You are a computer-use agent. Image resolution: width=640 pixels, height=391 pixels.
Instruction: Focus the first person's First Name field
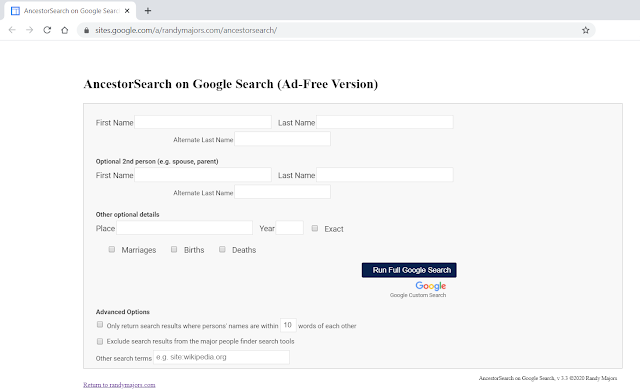pos(203,122)
